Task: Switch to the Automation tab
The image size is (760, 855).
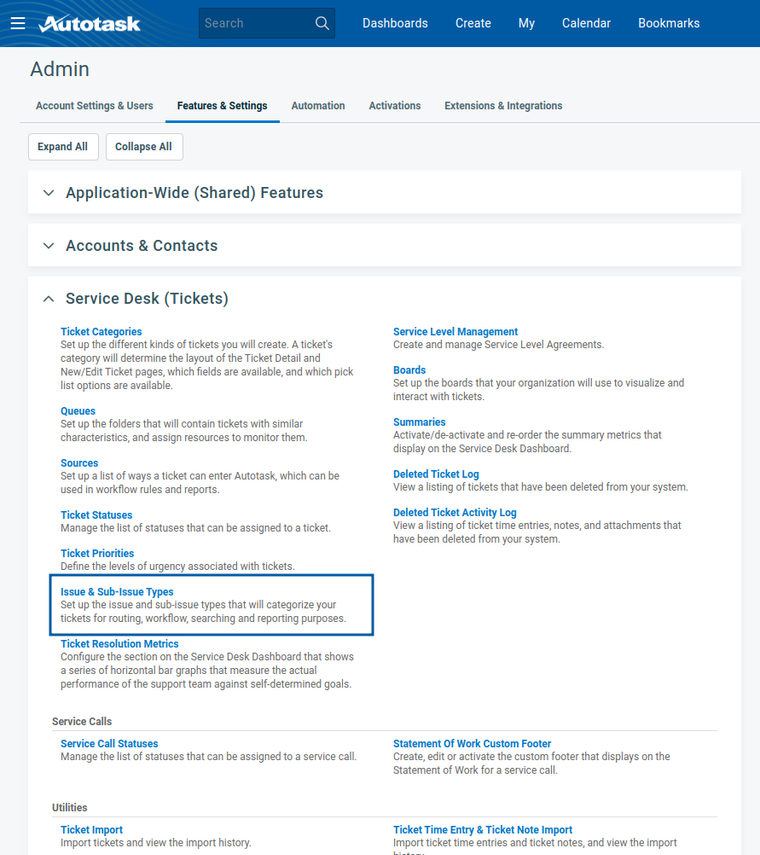Action: [x=318, y=106]
